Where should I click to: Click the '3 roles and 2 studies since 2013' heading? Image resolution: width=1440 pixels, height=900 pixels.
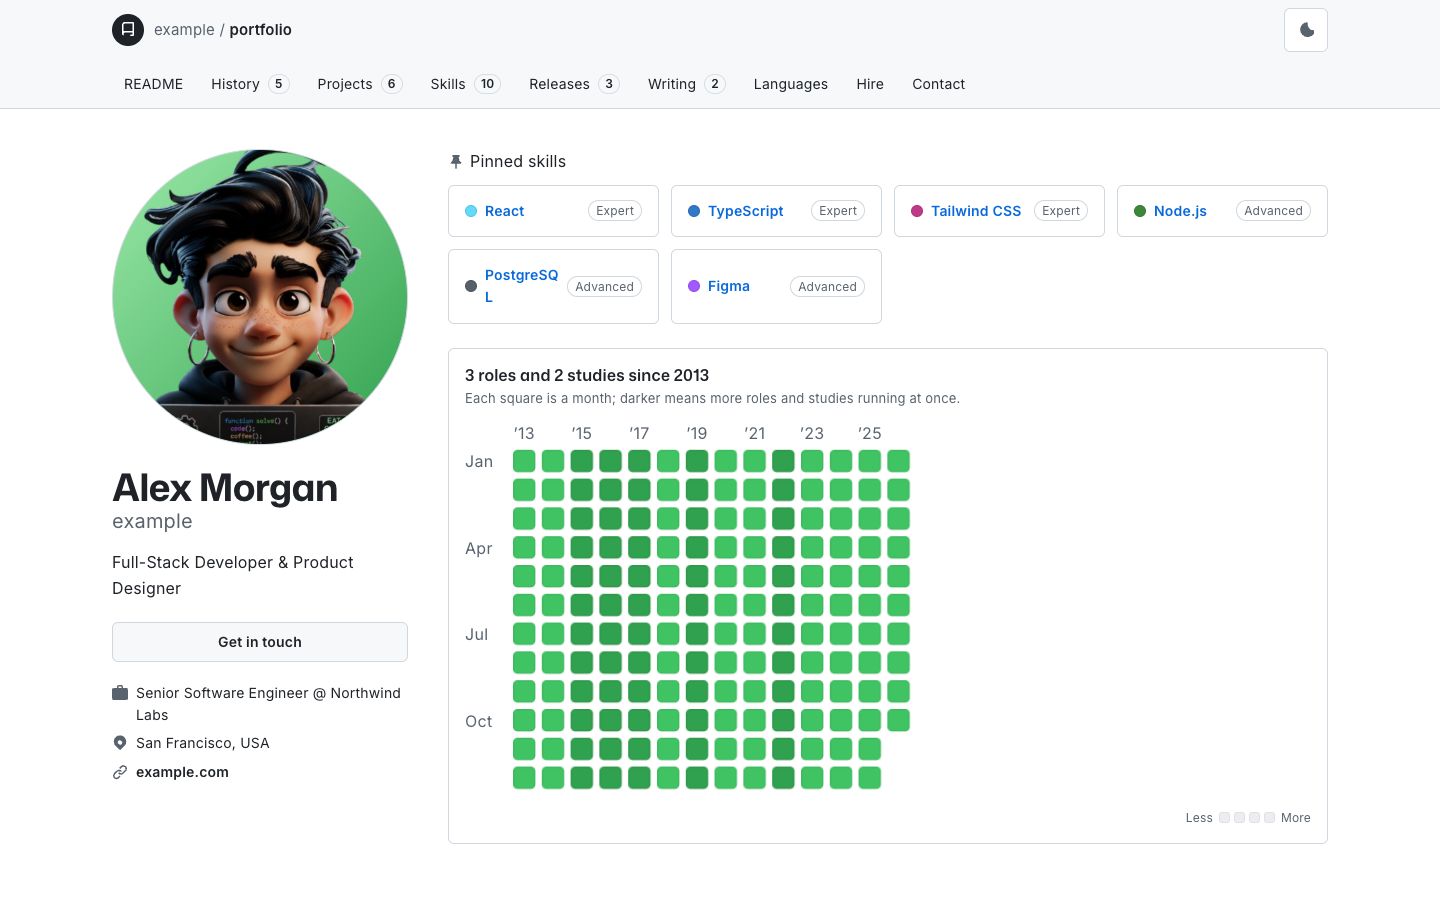tap(587, 376)
